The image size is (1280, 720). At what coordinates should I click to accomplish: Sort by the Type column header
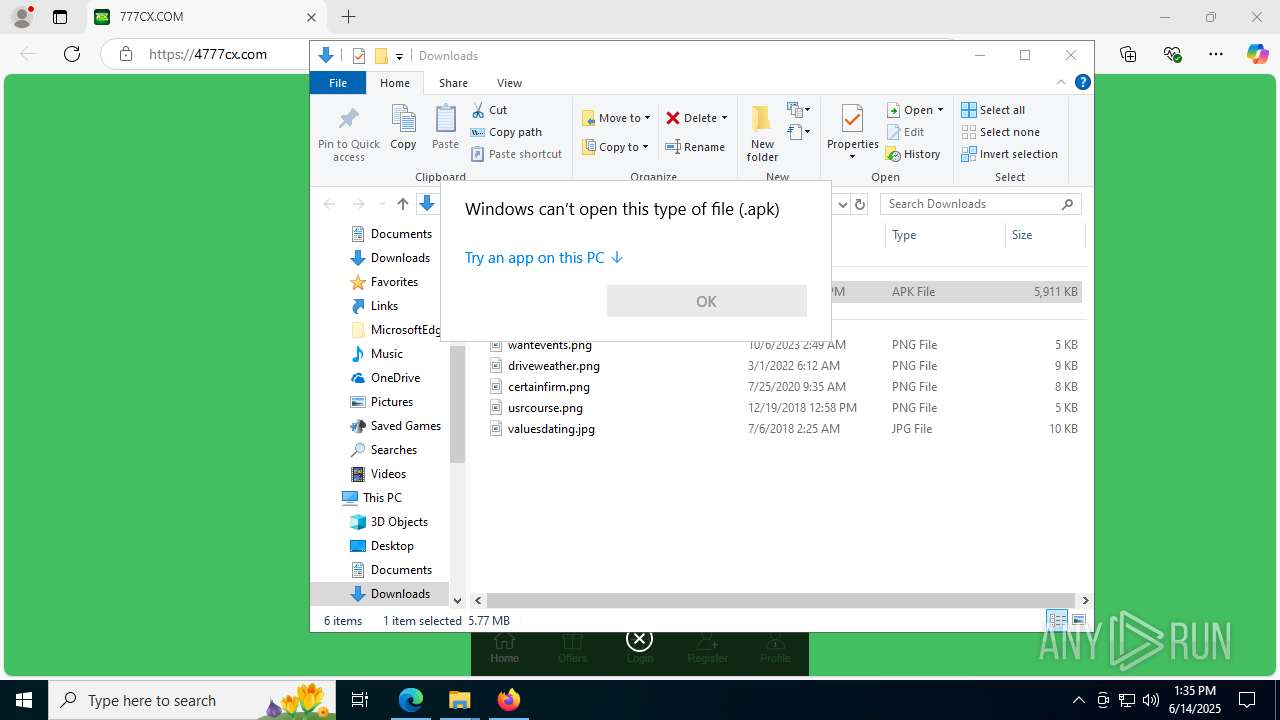[x=945, y=235]
